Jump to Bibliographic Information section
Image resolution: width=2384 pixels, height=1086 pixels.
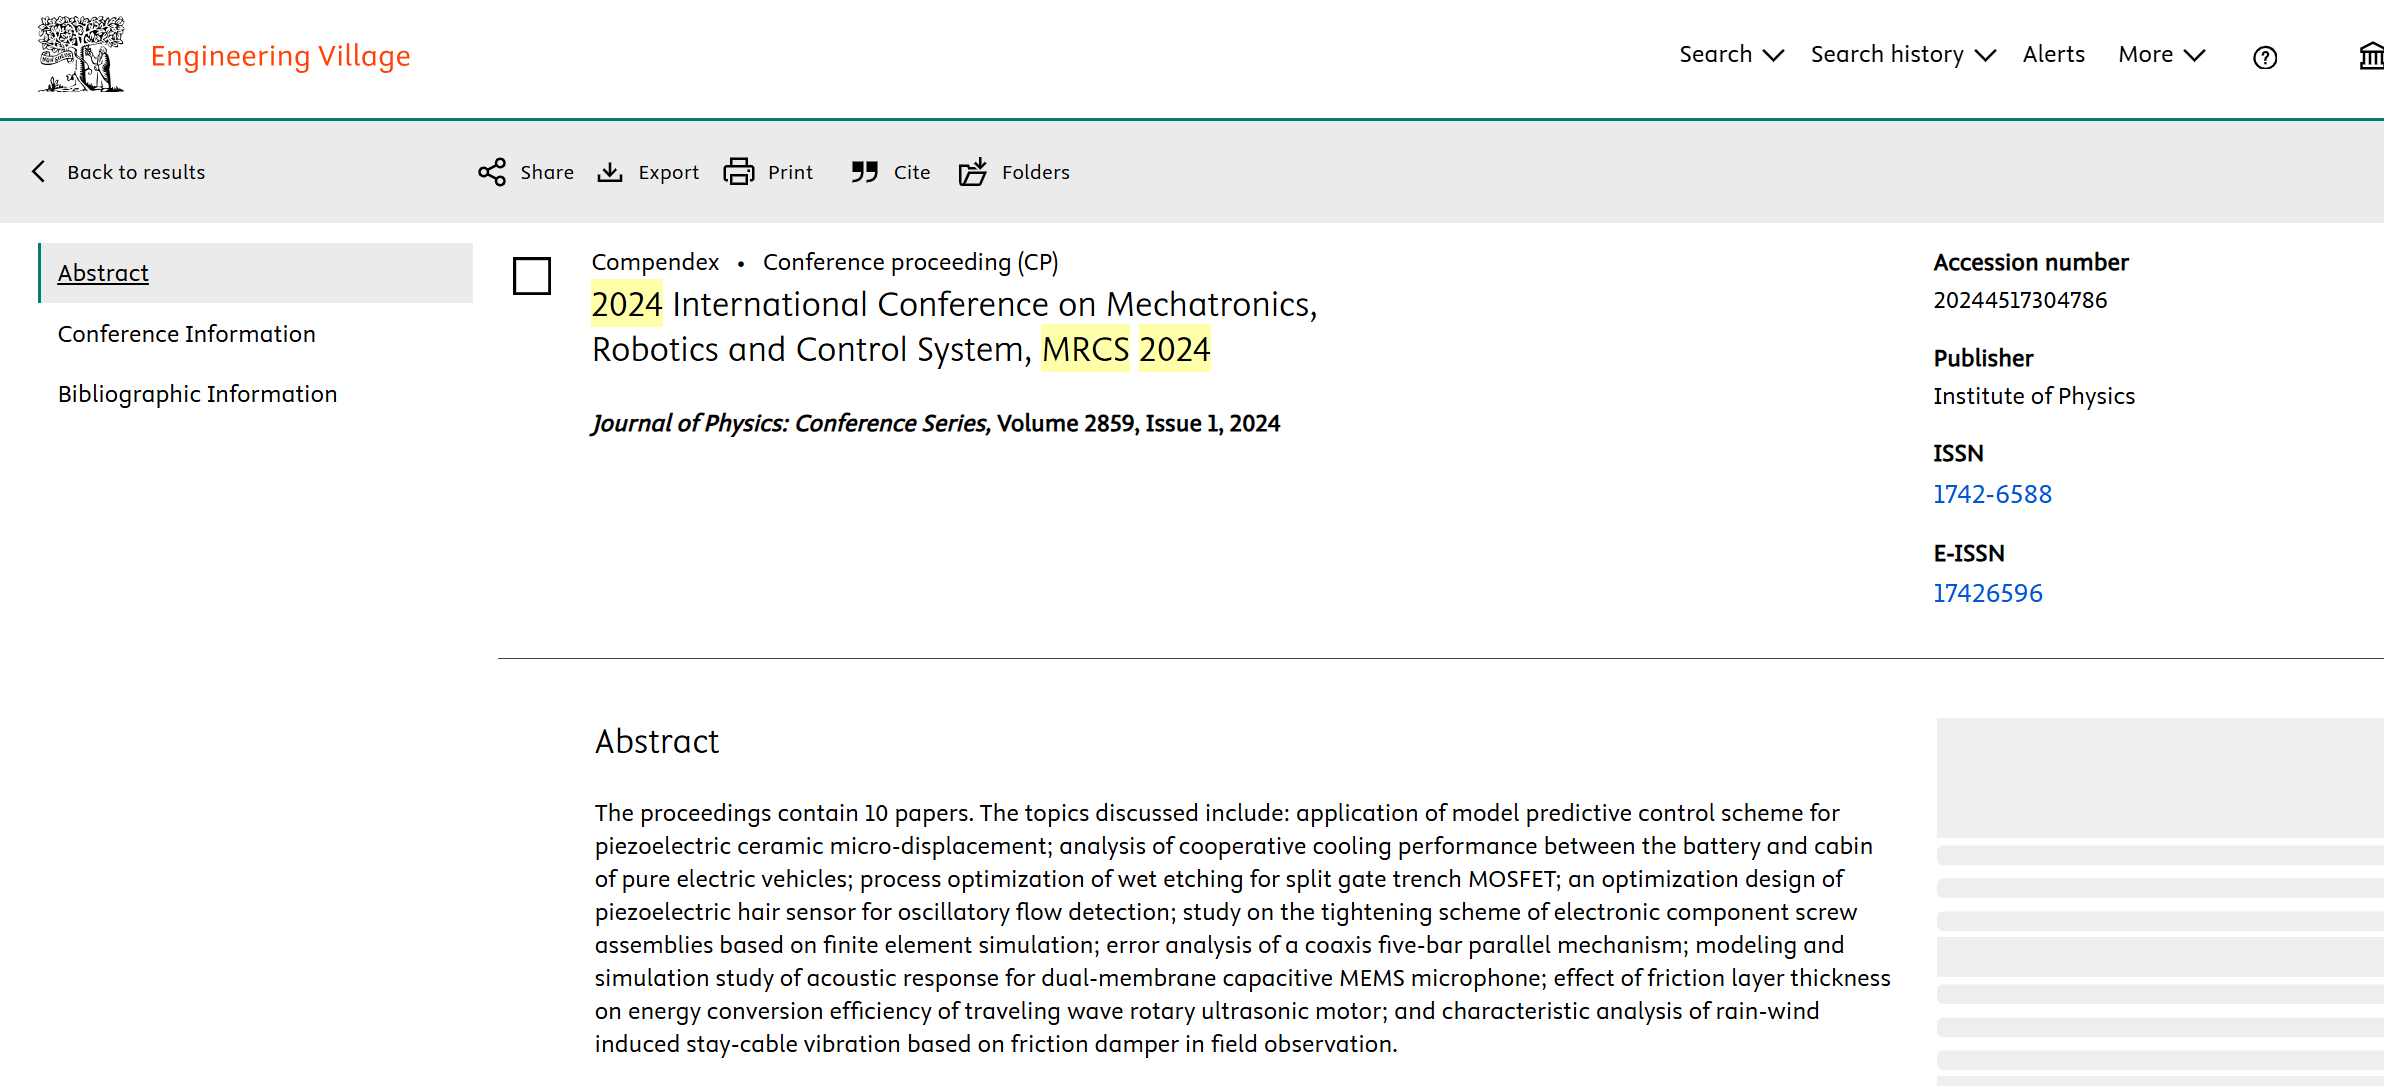(x=198, y=394)
